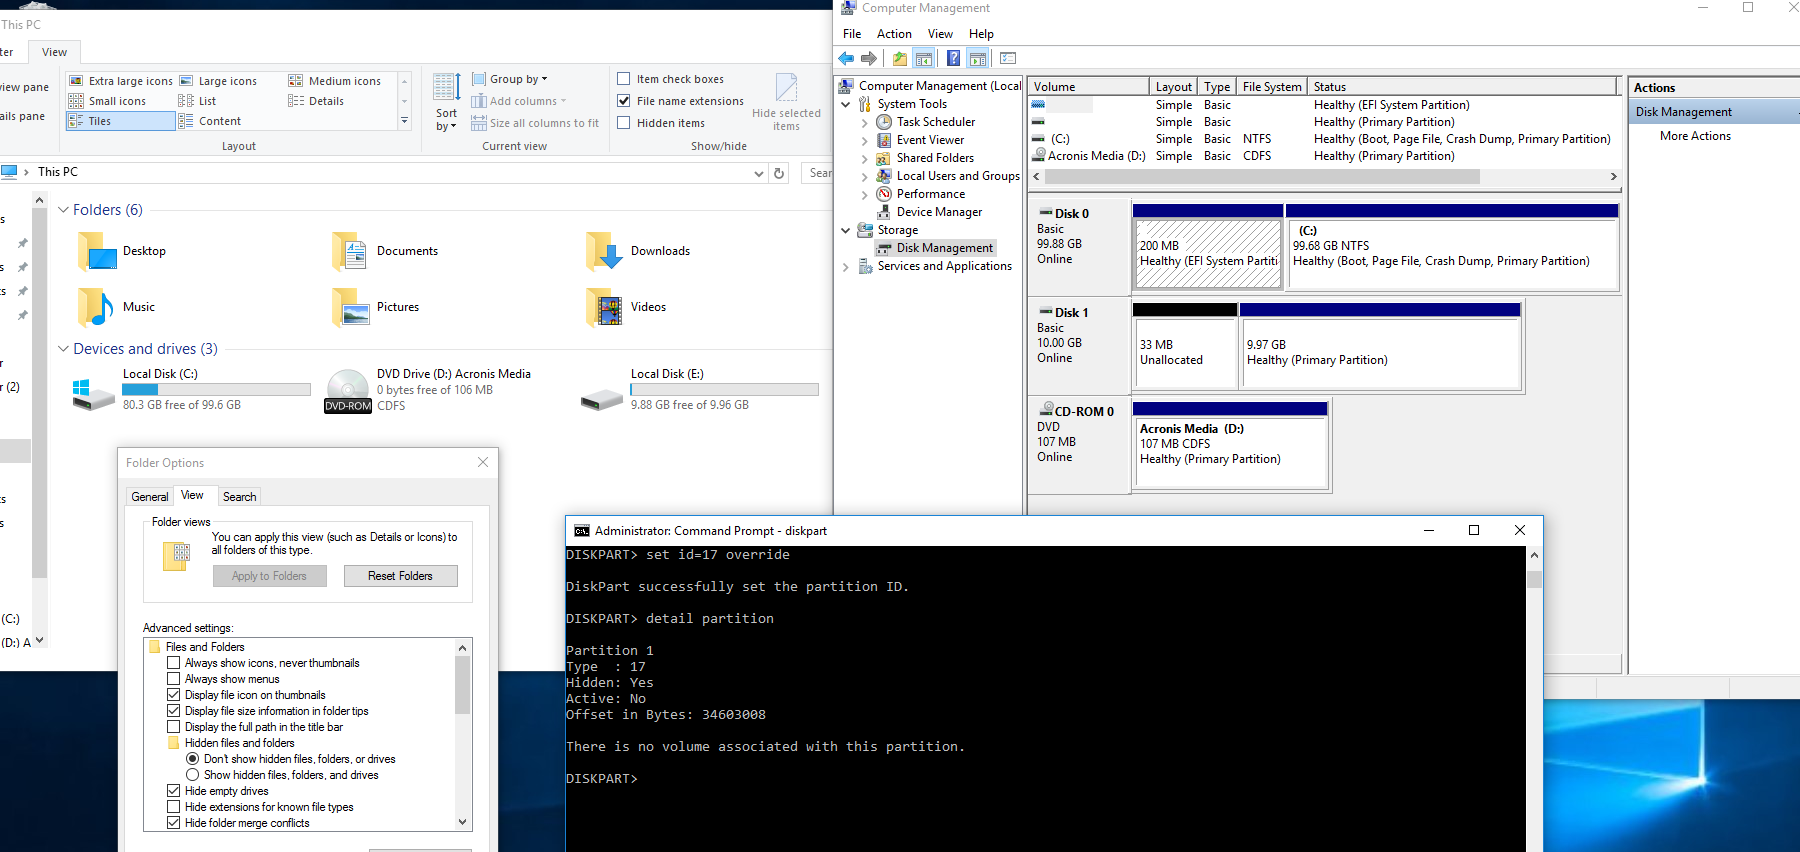The image size is (1800, 852).
Task: Toggle the Hidden items checkbox
Action: [624, 123]
